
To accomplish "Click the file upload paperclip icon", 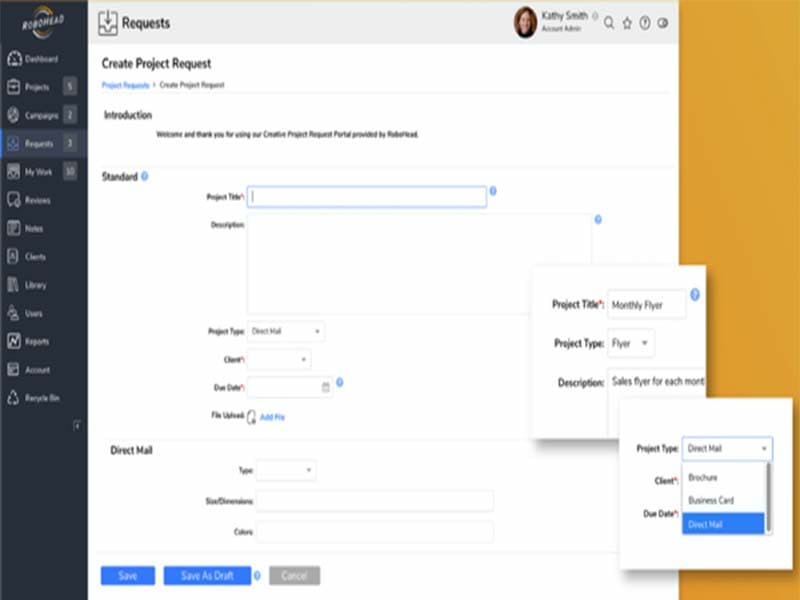I will (x=252, y=417).
